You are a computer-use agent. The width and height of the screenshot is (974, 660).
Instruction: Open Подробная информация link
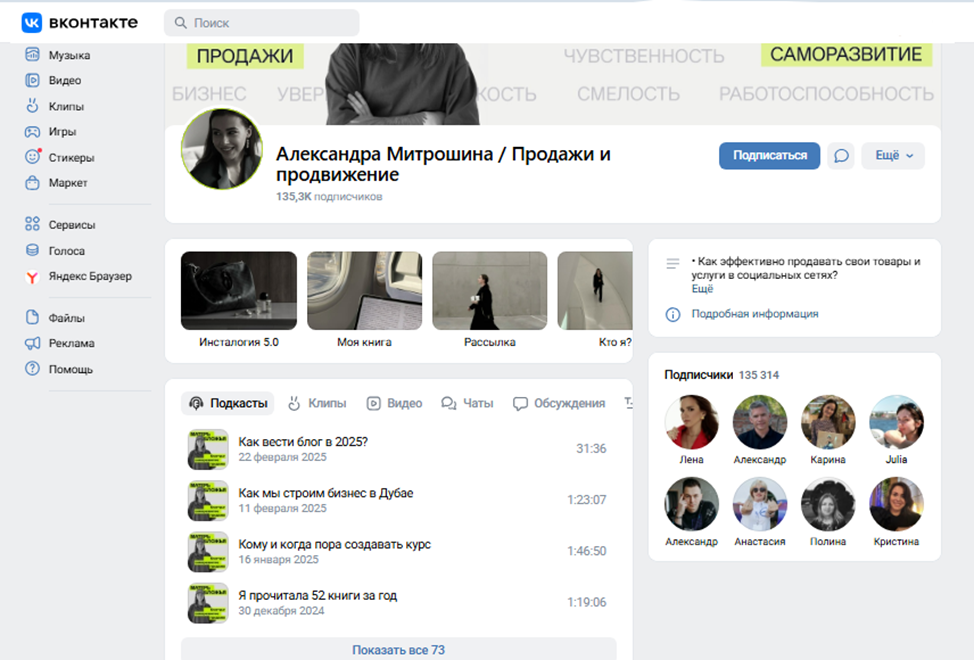(755, 314)
